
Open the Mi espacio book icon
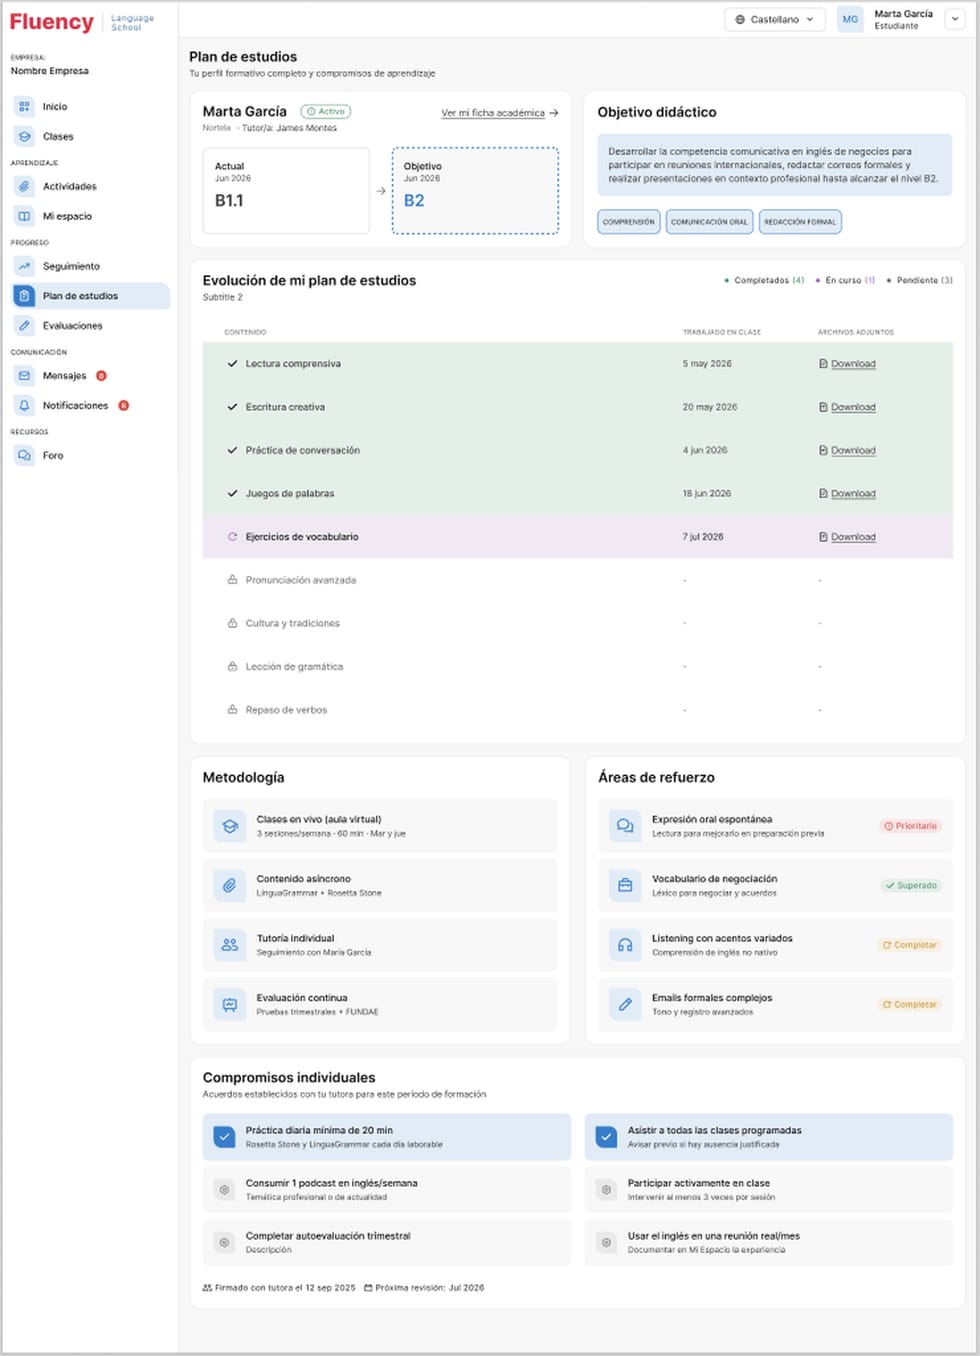[x=25, y=216]
